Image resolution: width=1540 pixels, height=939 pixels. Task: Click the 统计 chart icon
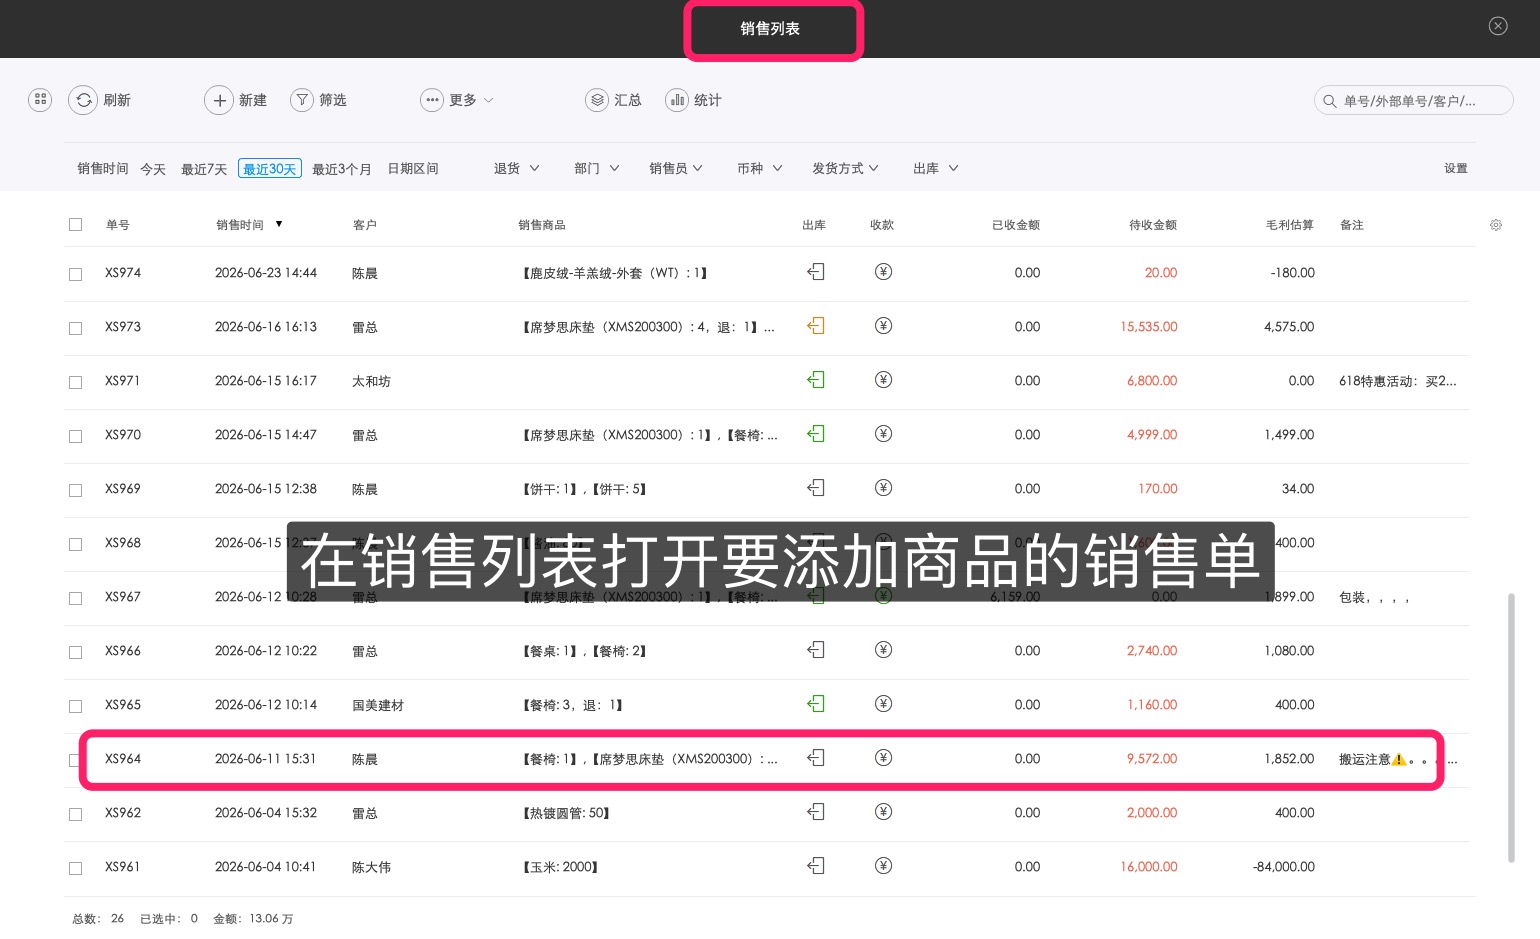pos(677,100)
